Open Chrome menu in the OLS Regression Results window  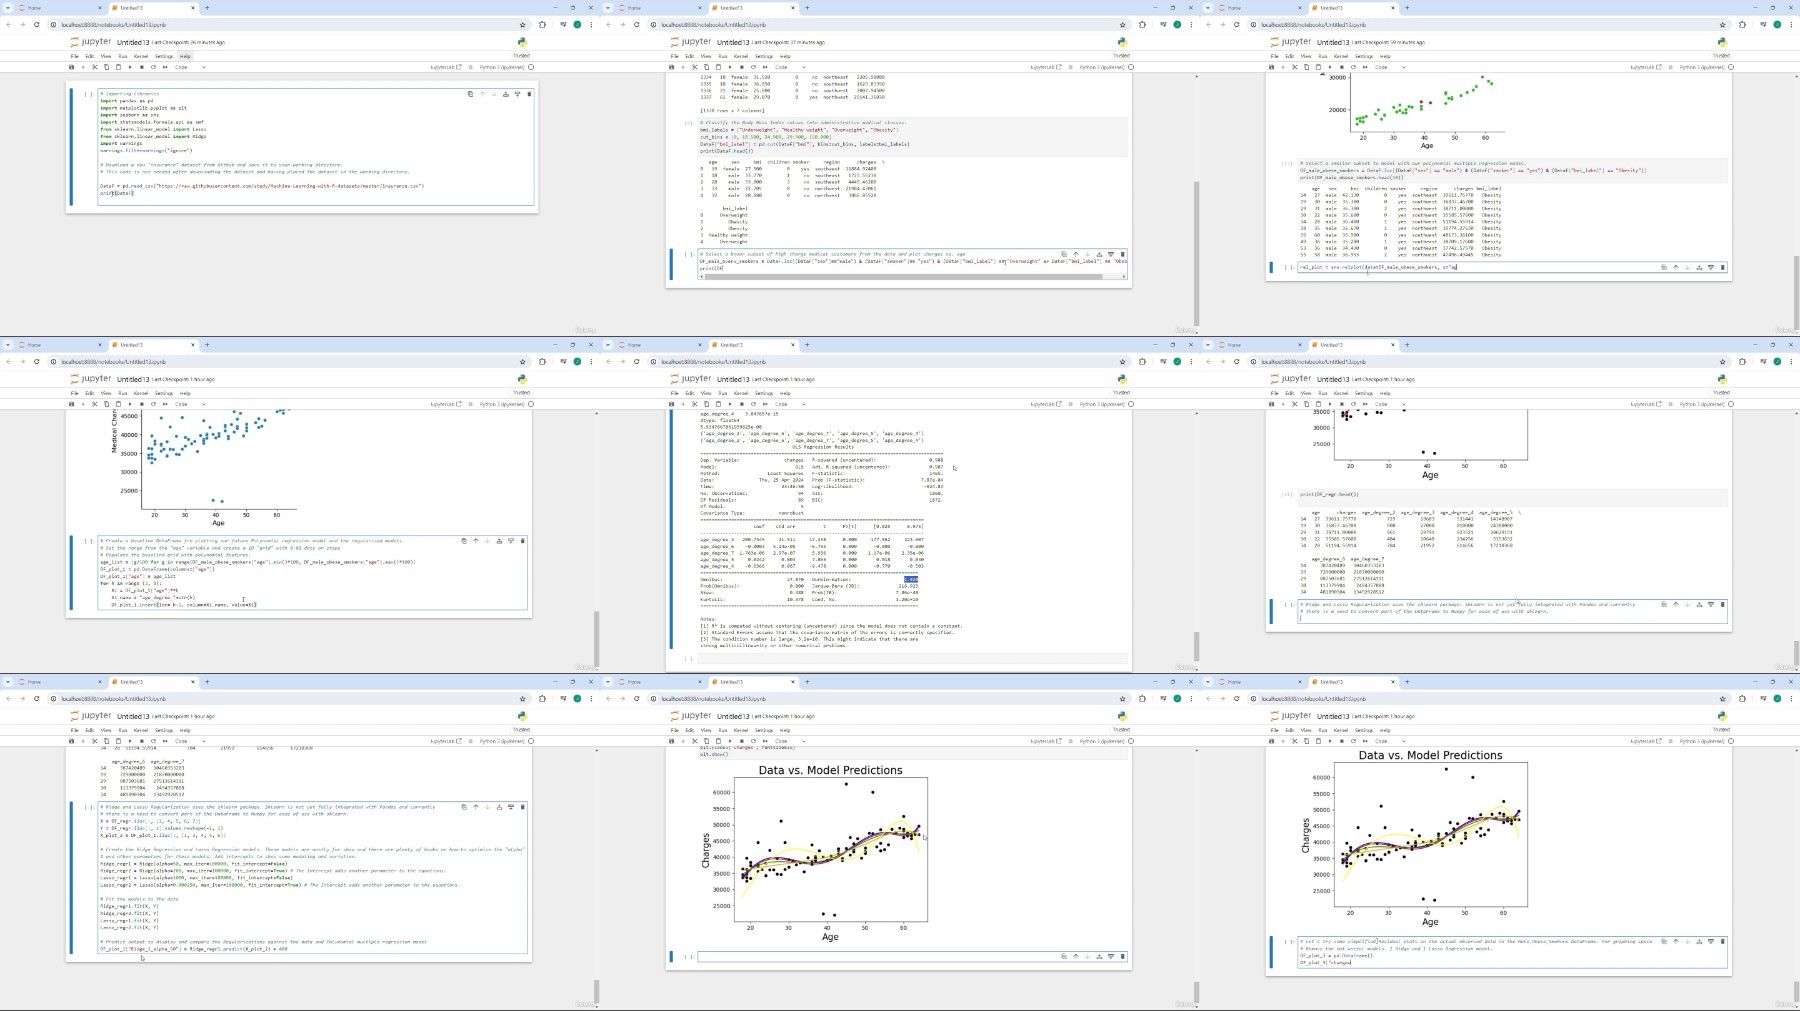tap(1191, 361)
